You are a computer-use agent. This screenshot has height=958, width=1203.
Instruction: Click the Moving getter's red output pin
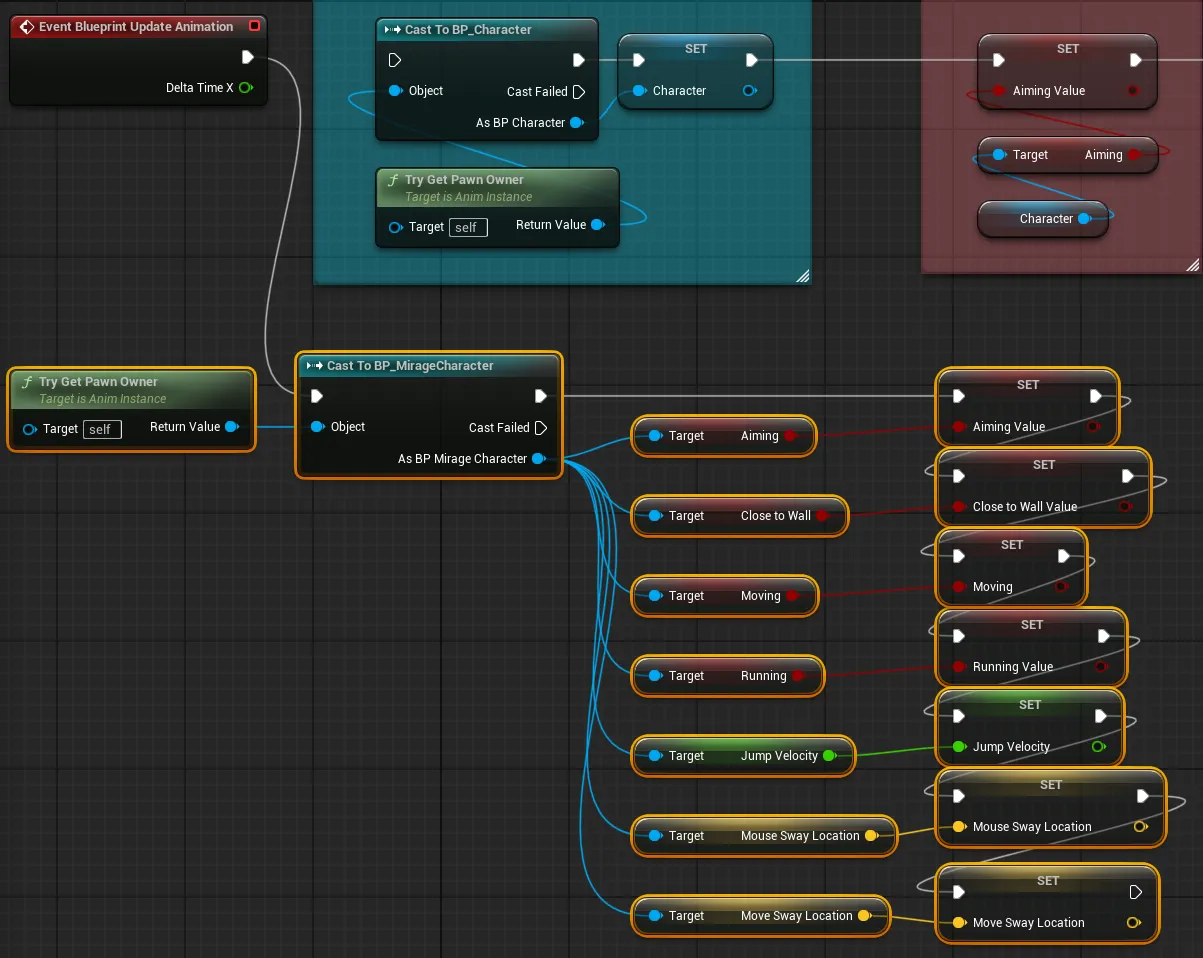[792, 596]
